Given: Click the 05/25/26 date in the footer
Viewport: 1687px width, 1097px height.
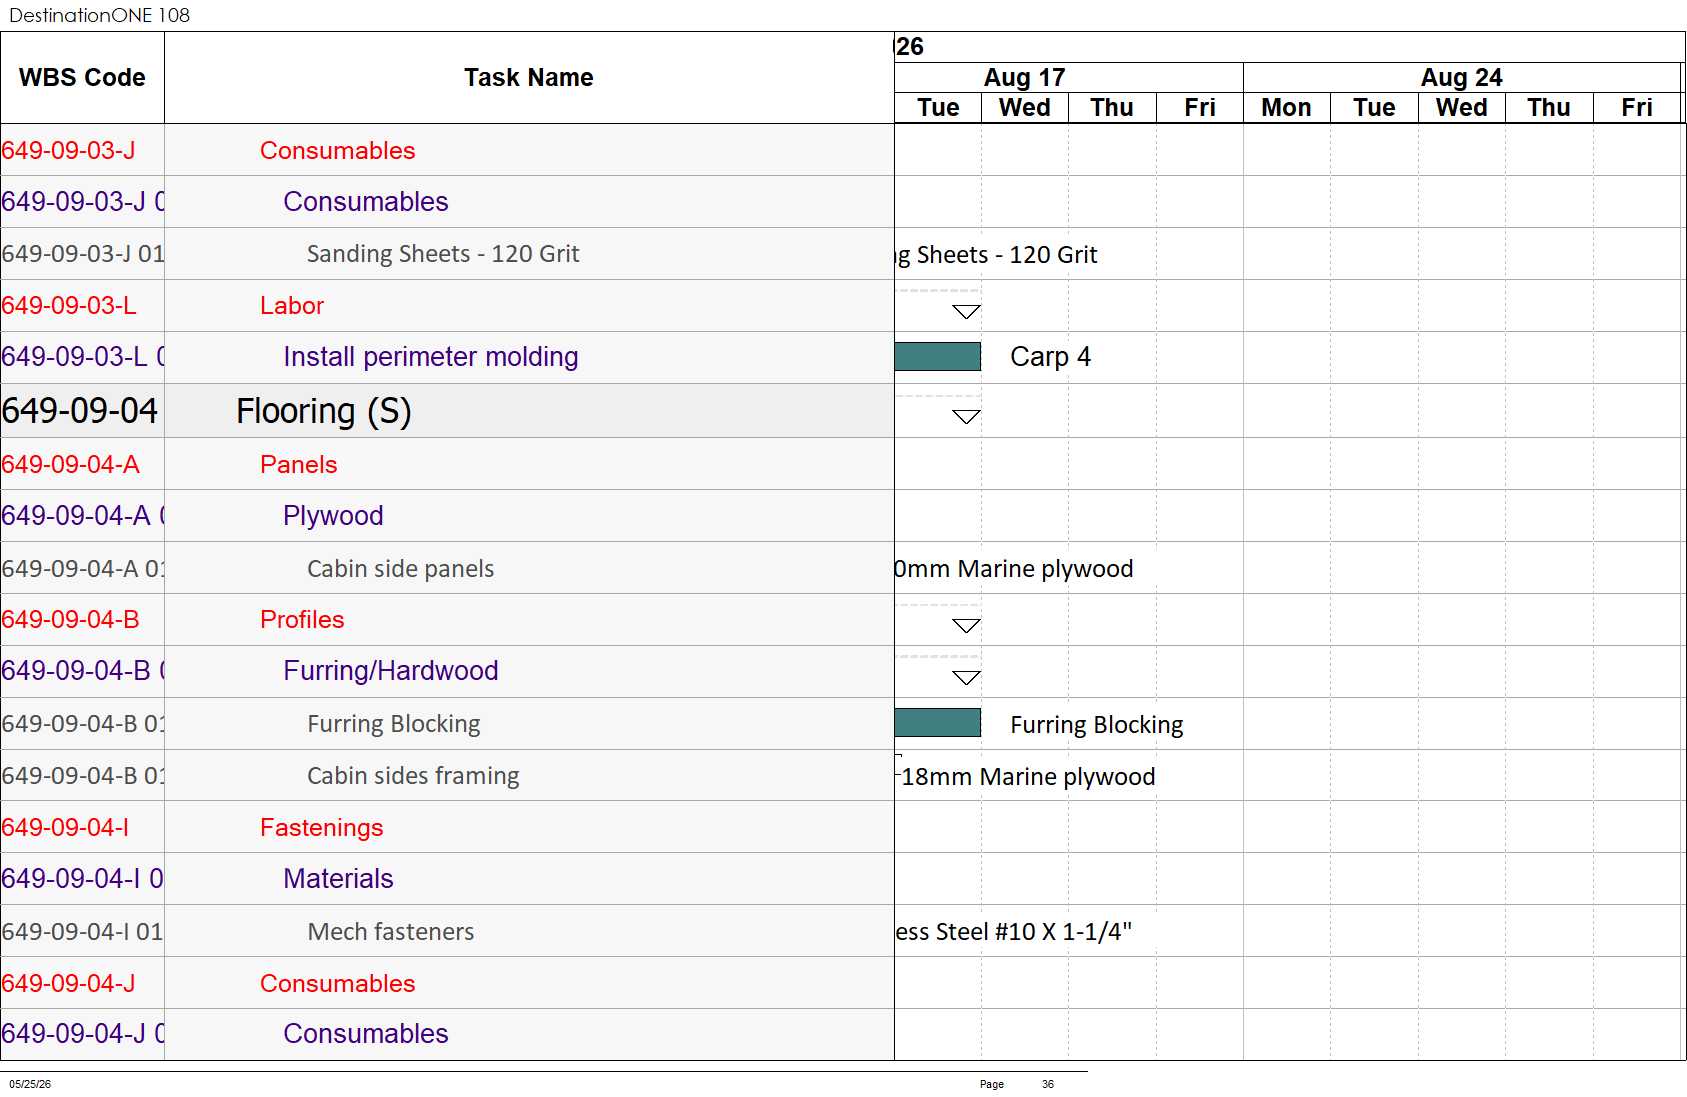Looking at the screenshot, I should pyautogui.click(x=30, y=1084).
